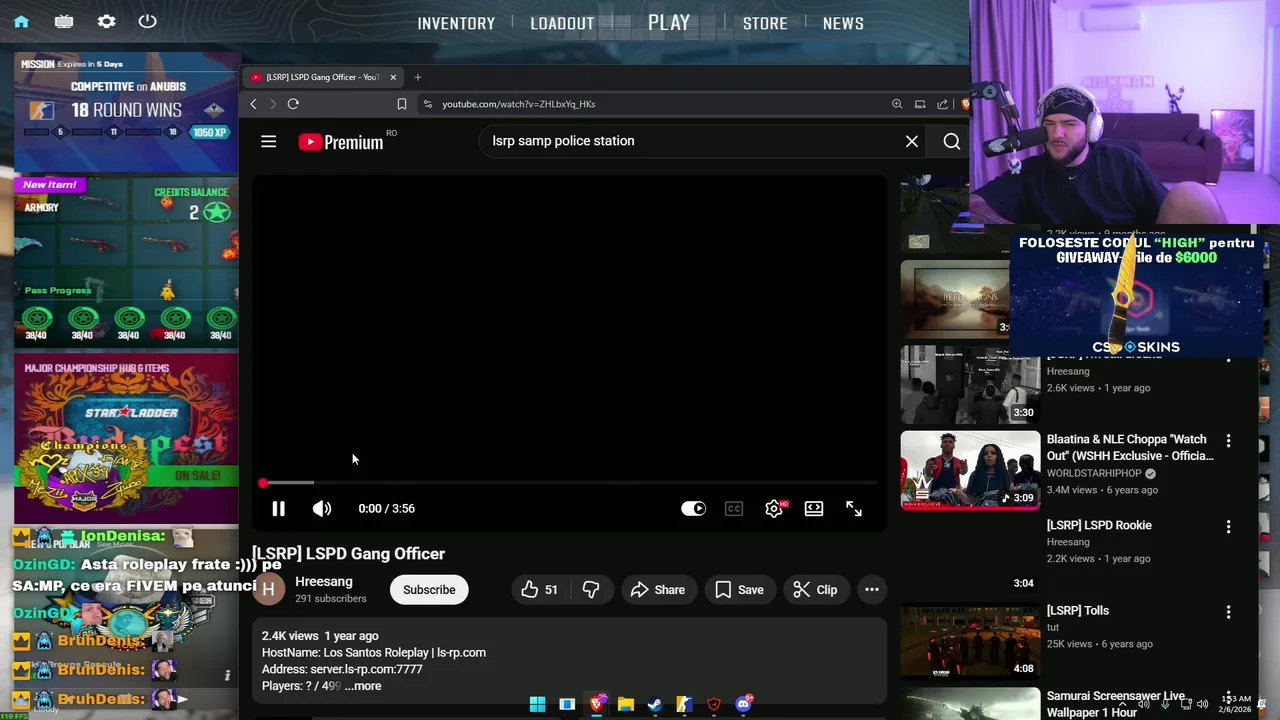Close the LSPD Gang Officer browser tab
This screenshot has width=1280, height=720.
click(x=393, y=77)
